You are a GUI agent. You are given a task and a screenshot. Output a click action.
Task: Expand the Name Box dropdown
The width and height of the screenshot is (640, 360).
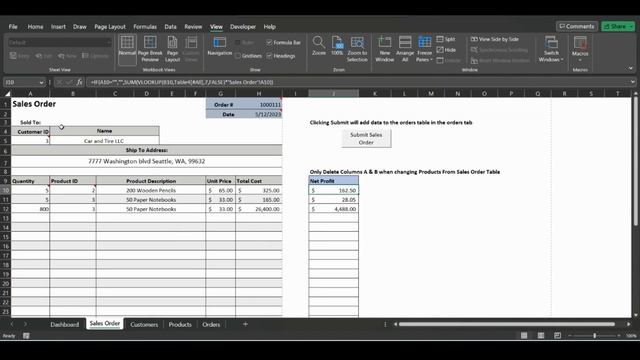(41, 82)
